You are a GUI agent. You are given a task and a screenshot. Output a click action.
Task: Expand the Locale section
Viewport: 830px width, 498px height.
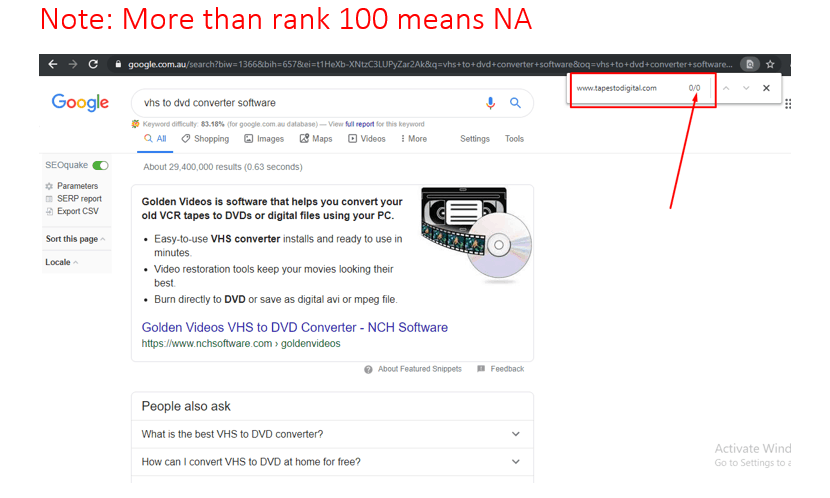[x=61, y=262]
